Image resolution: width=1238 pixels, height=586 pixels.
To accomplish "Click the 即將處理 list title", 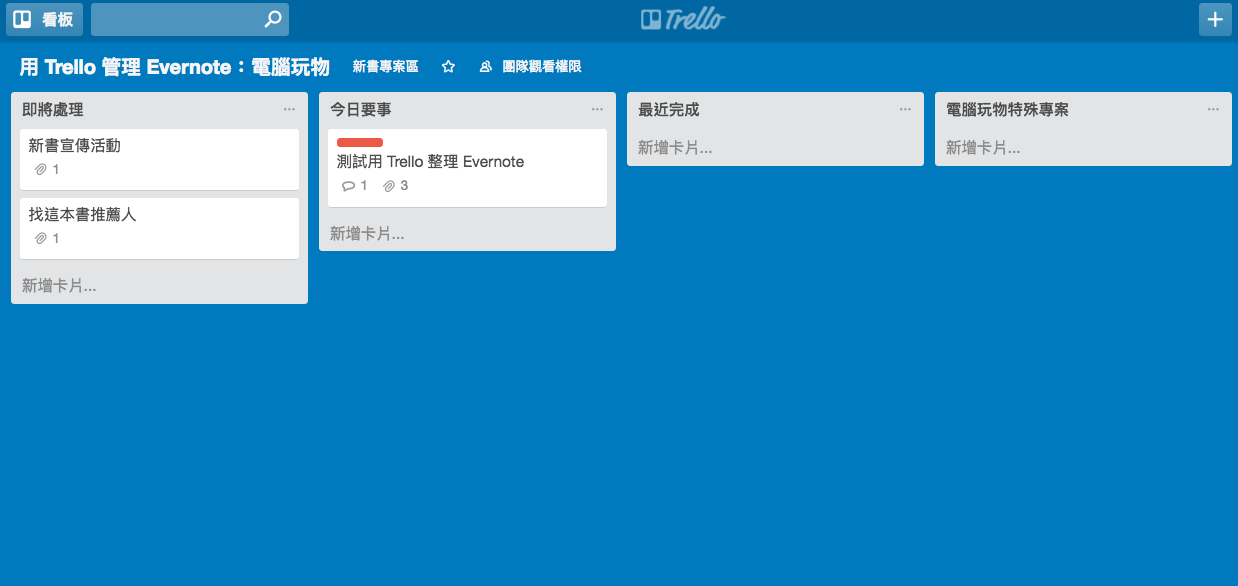I will 53,110.
